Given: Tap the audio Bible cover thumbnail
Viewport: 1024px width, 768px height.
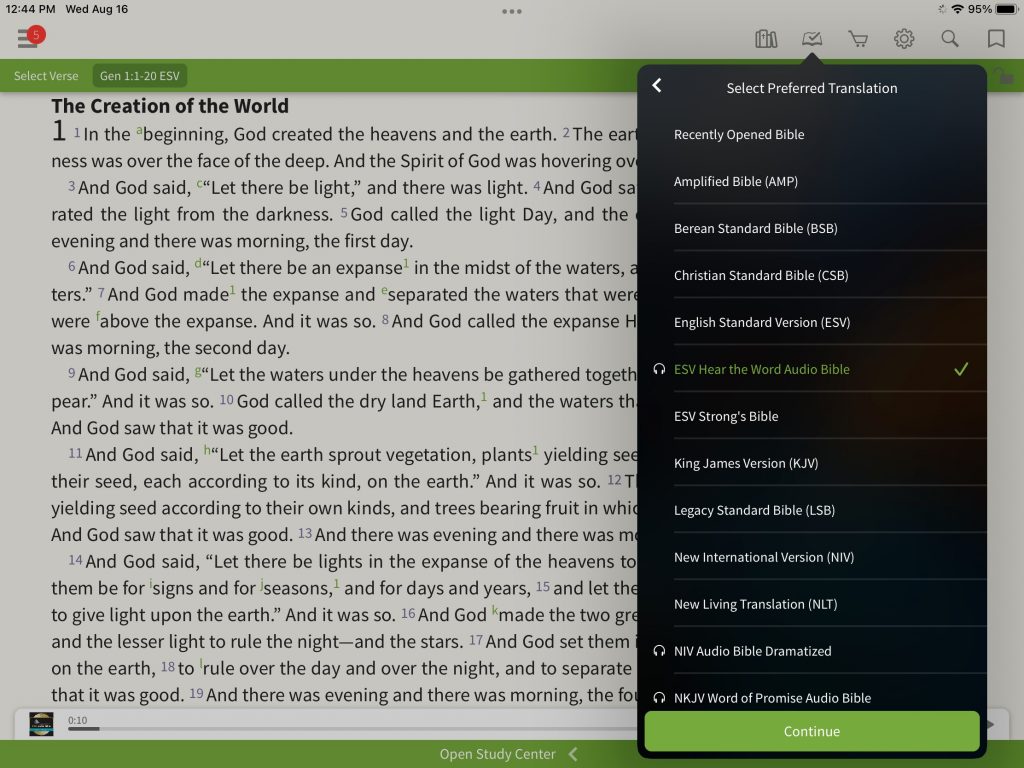Looking at the screenshot, I should (x=41, y=724).
